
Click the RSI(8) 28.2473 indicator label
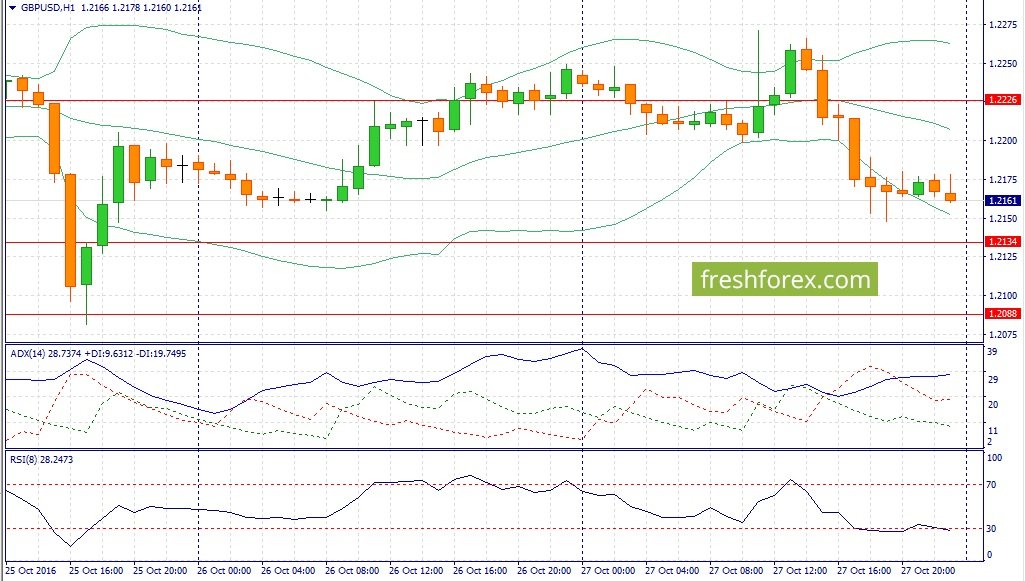[41, 459]
